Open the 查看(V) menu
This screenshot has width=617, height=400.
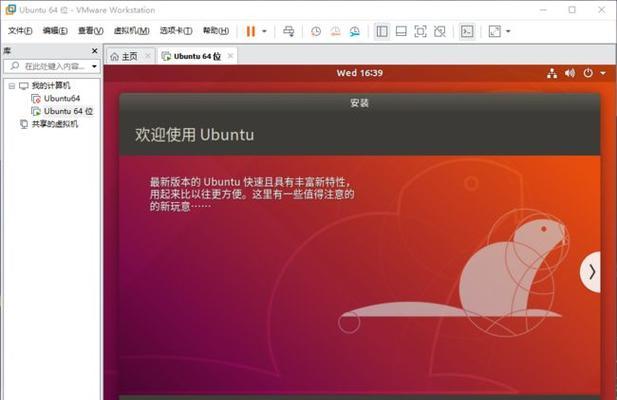pos(91,31)
